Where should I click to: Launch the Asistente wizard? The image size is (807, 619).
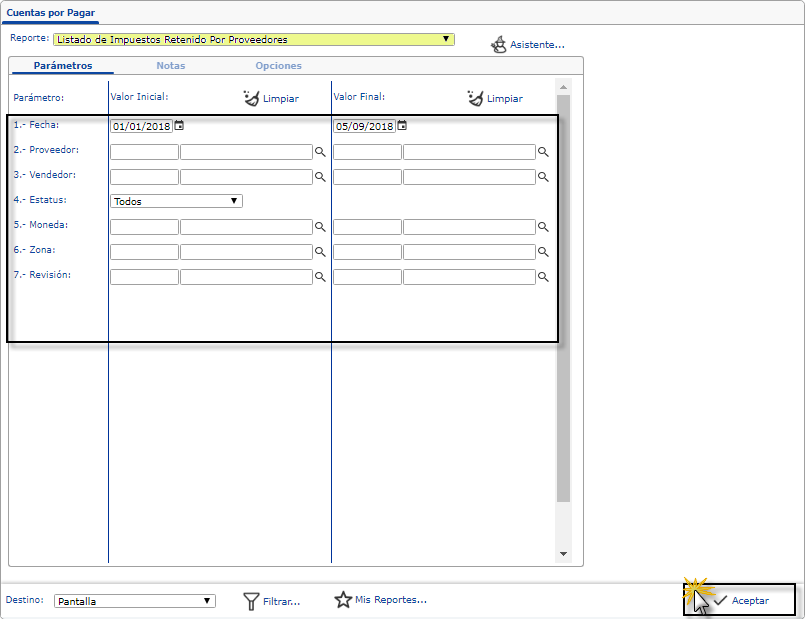click(x=527, y=45)
